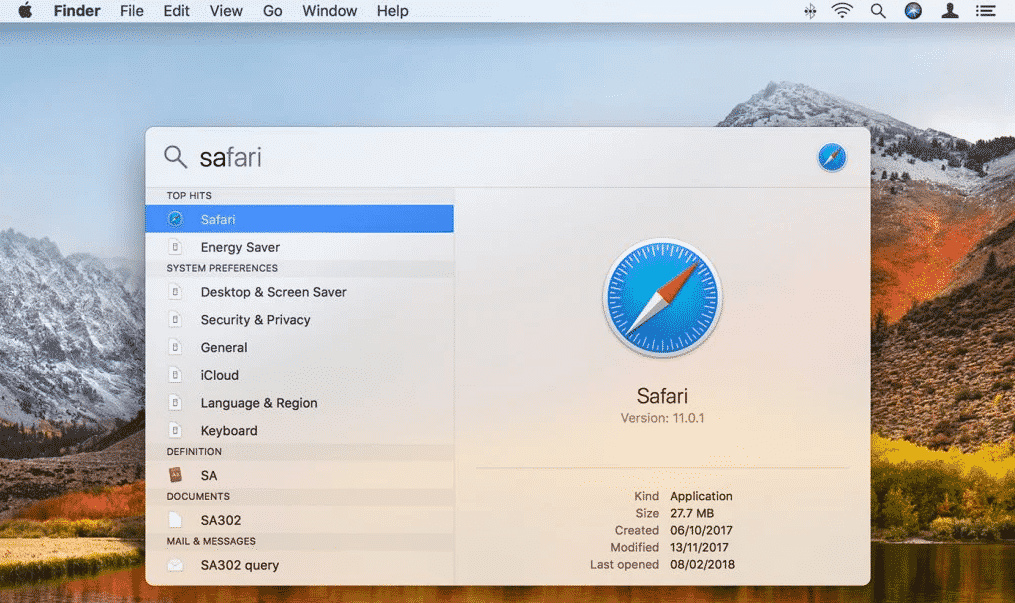Screen dimensions: 1015x603
Task: Click the lightbulb icon beside Energy Saver
Action: [178, 246]
